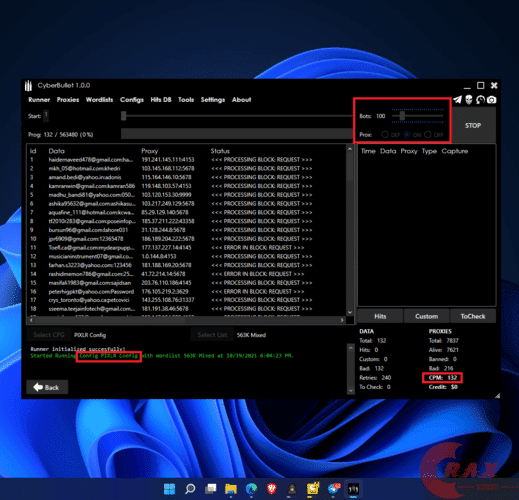Click the log panel scroll-down arrow
Screen dimensions: 519x500
351,390
